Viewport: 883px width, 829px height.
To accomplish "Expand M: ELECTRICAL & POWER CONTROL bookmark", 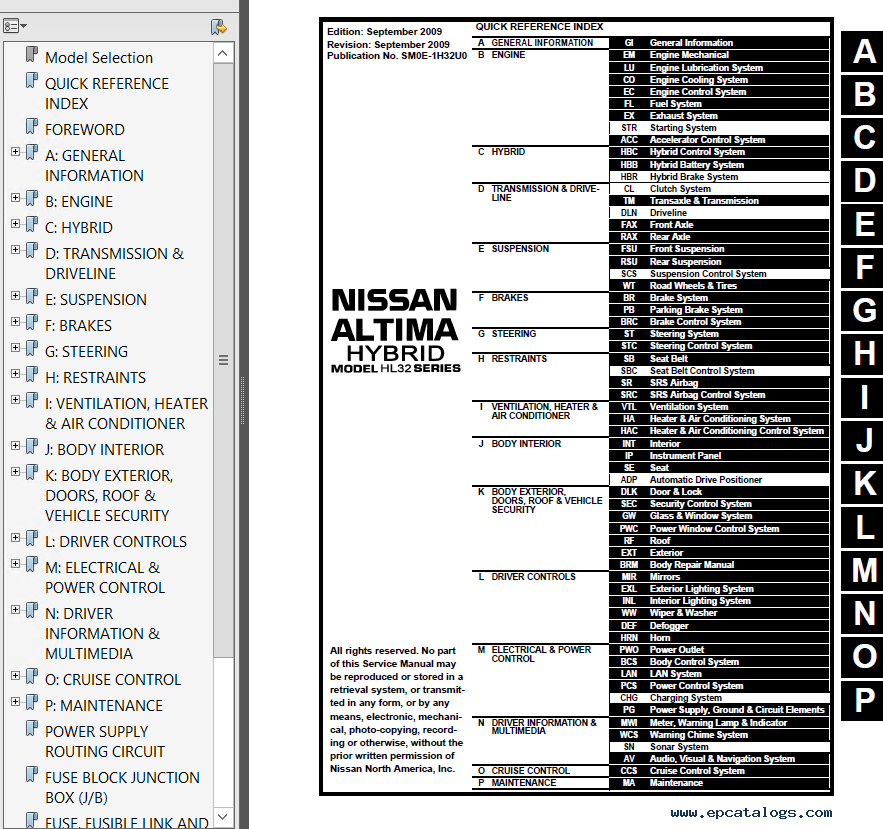I will 15,564.
